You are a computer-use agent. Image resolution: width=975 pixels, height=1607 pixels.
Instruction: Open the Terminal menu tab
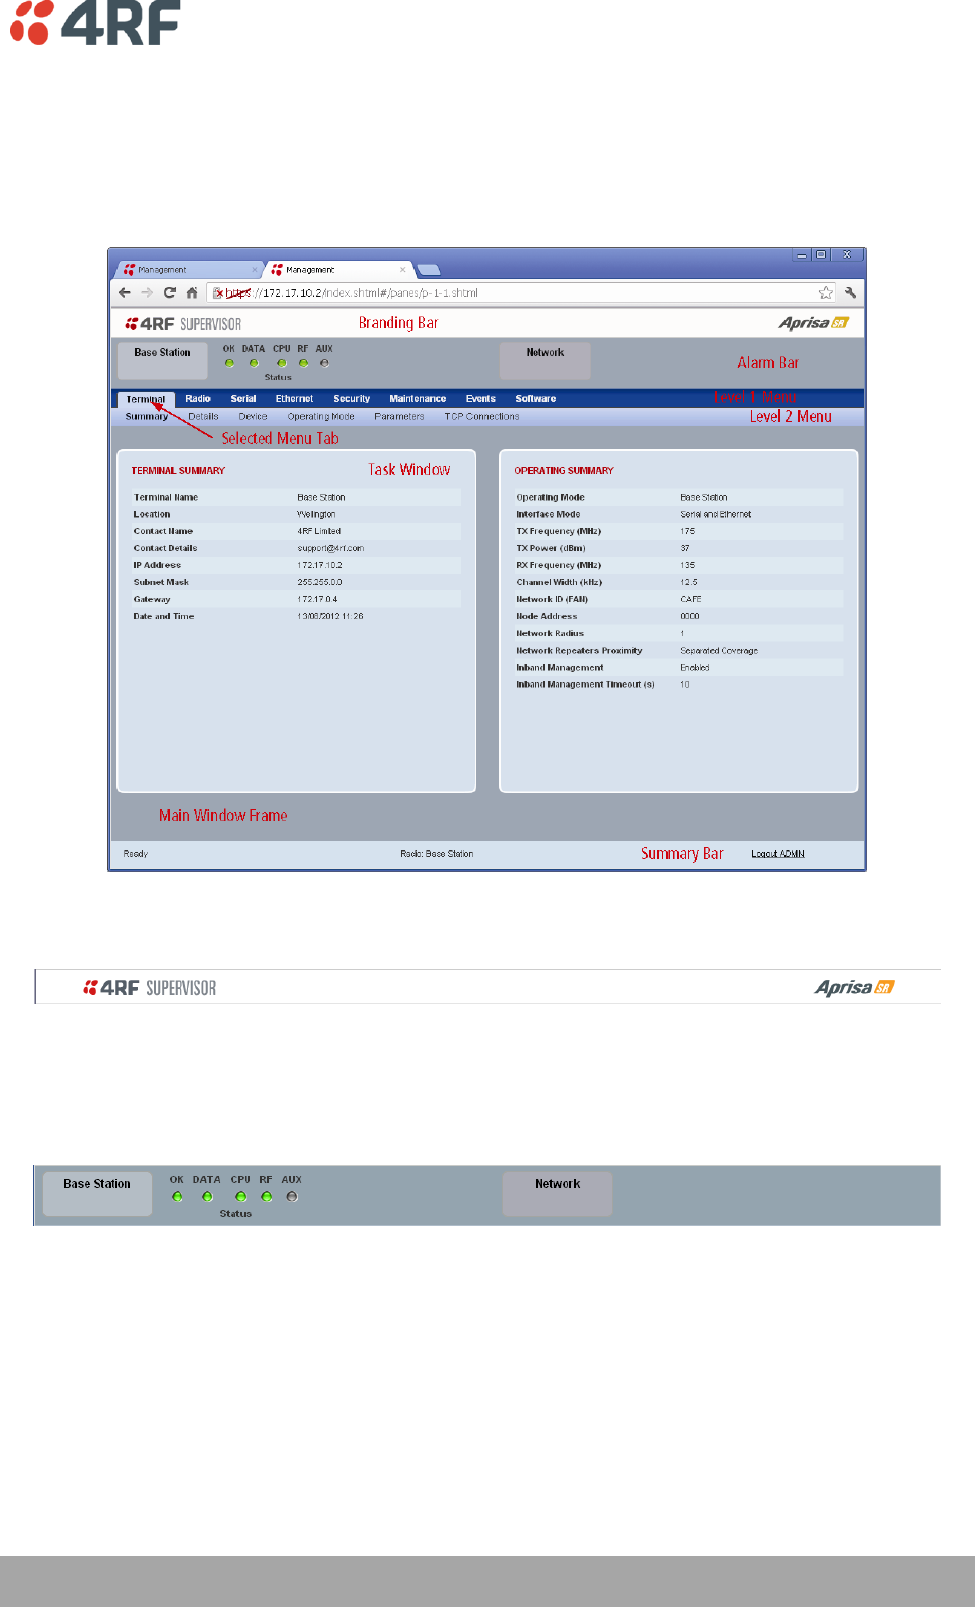coord(146,399)
